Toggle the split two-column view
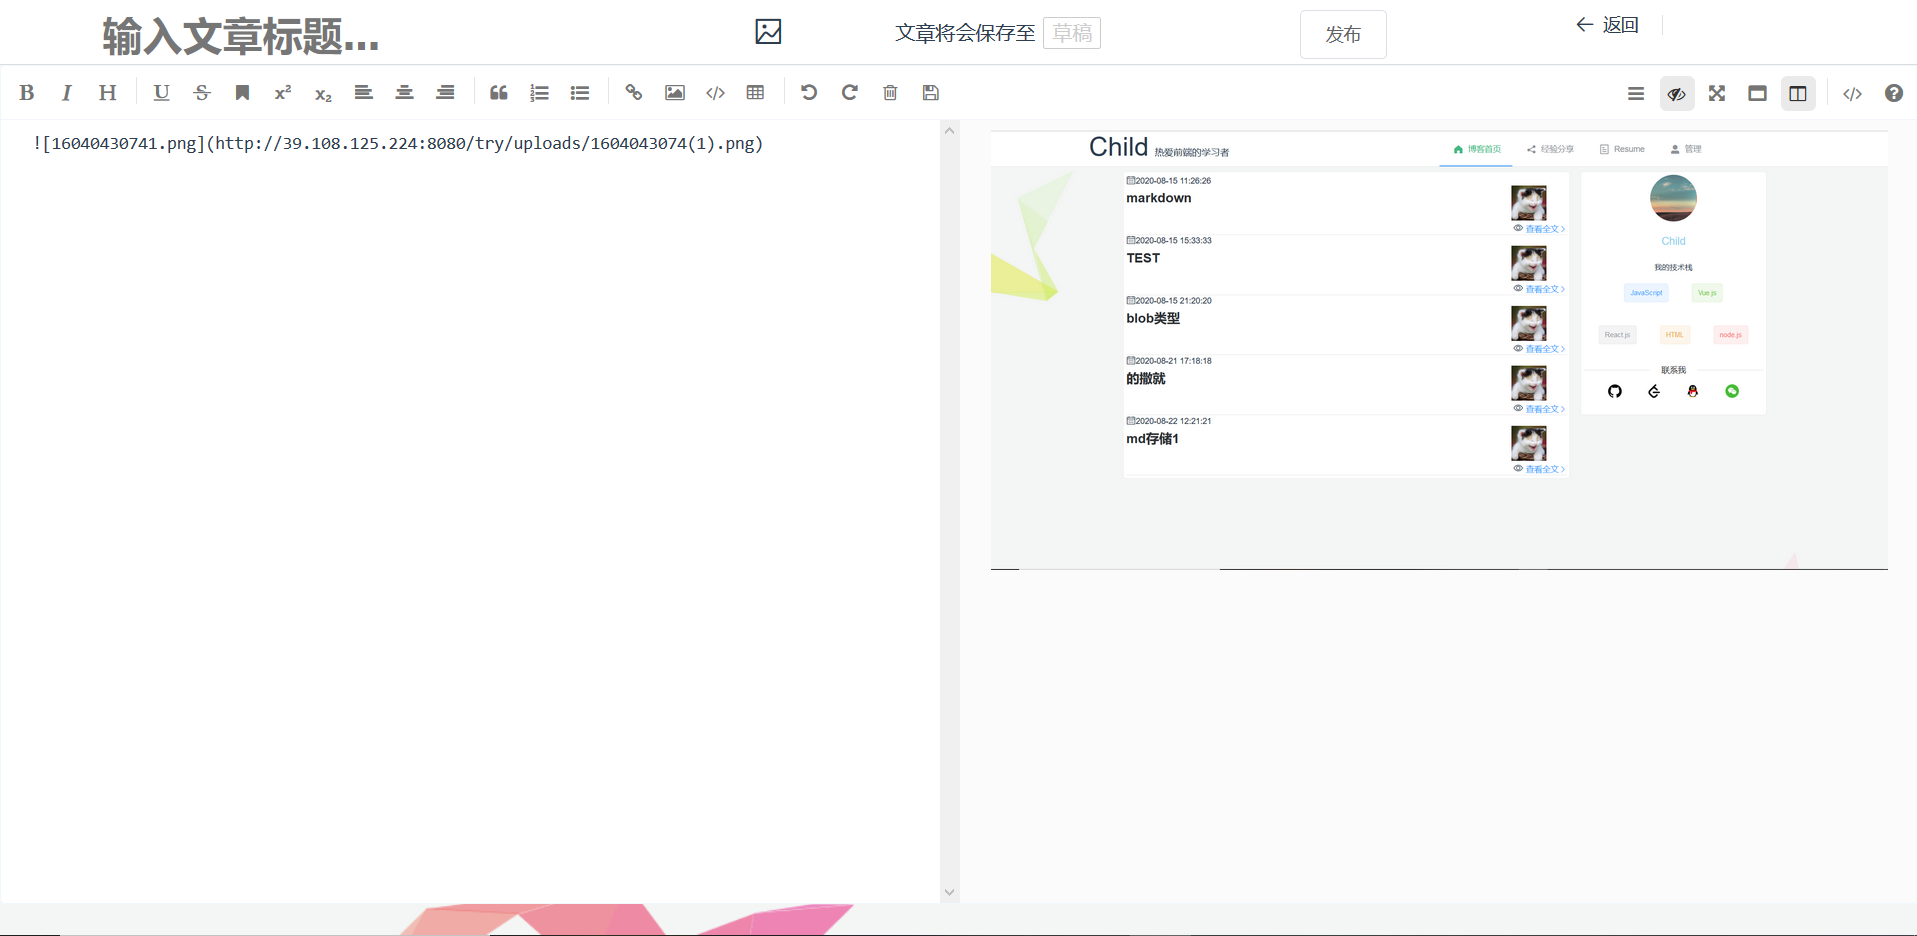 (1798, 94)
